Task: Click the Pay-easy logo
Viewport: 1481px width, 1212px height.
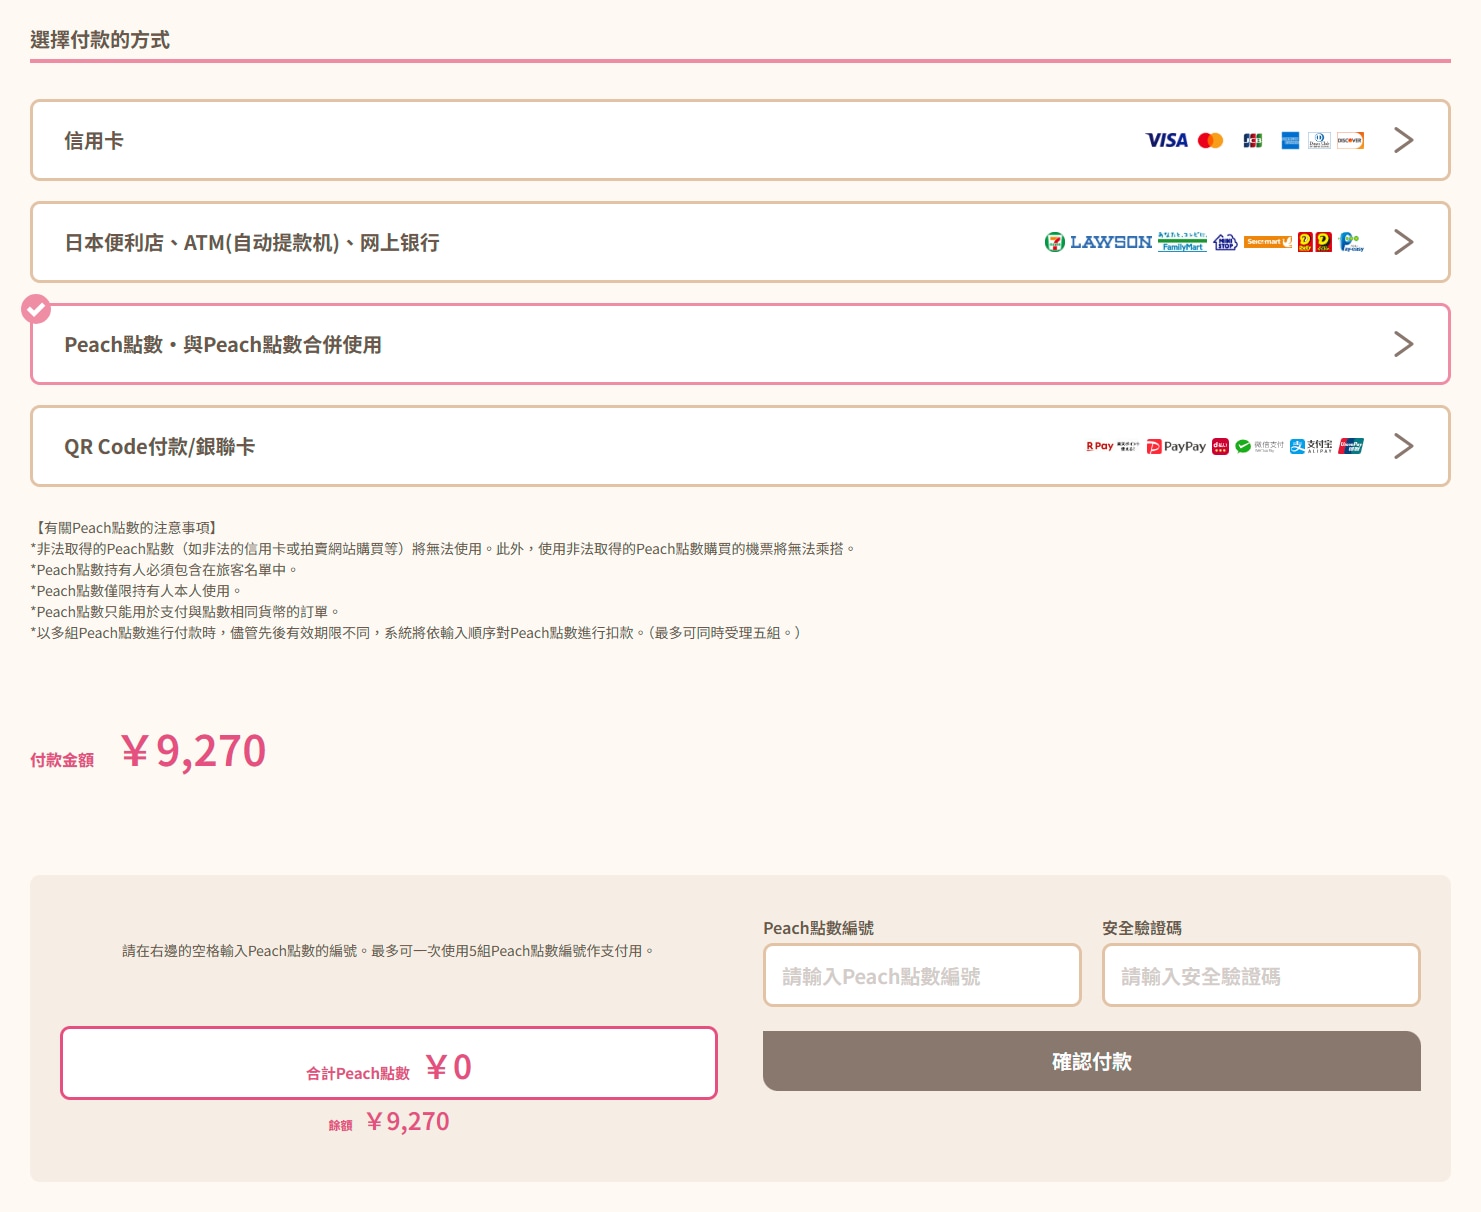Action: point(1351,242)
